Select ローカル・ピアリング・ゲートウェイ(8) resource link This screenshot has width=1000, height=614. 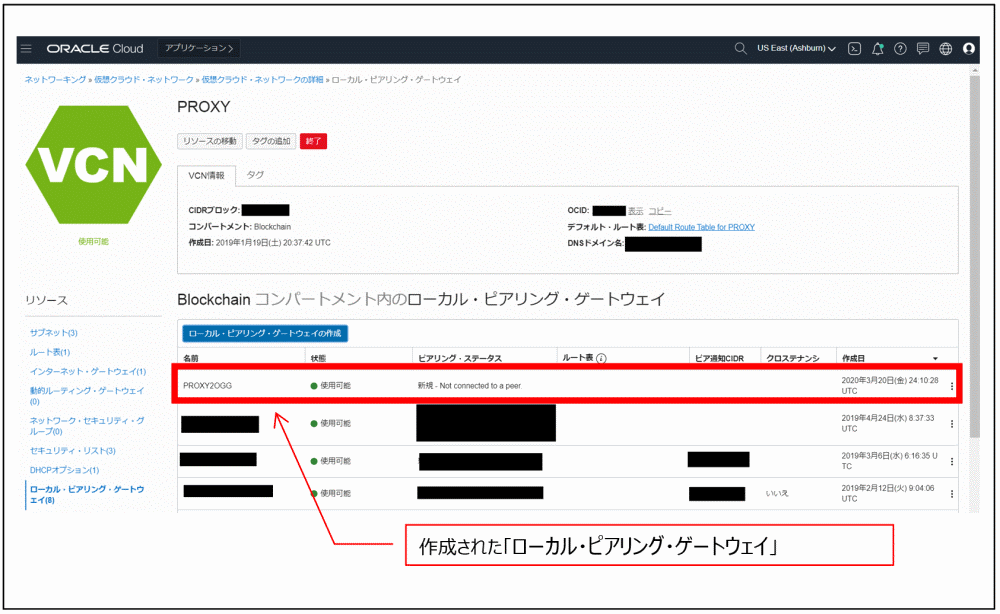click(x=87, y=494)
